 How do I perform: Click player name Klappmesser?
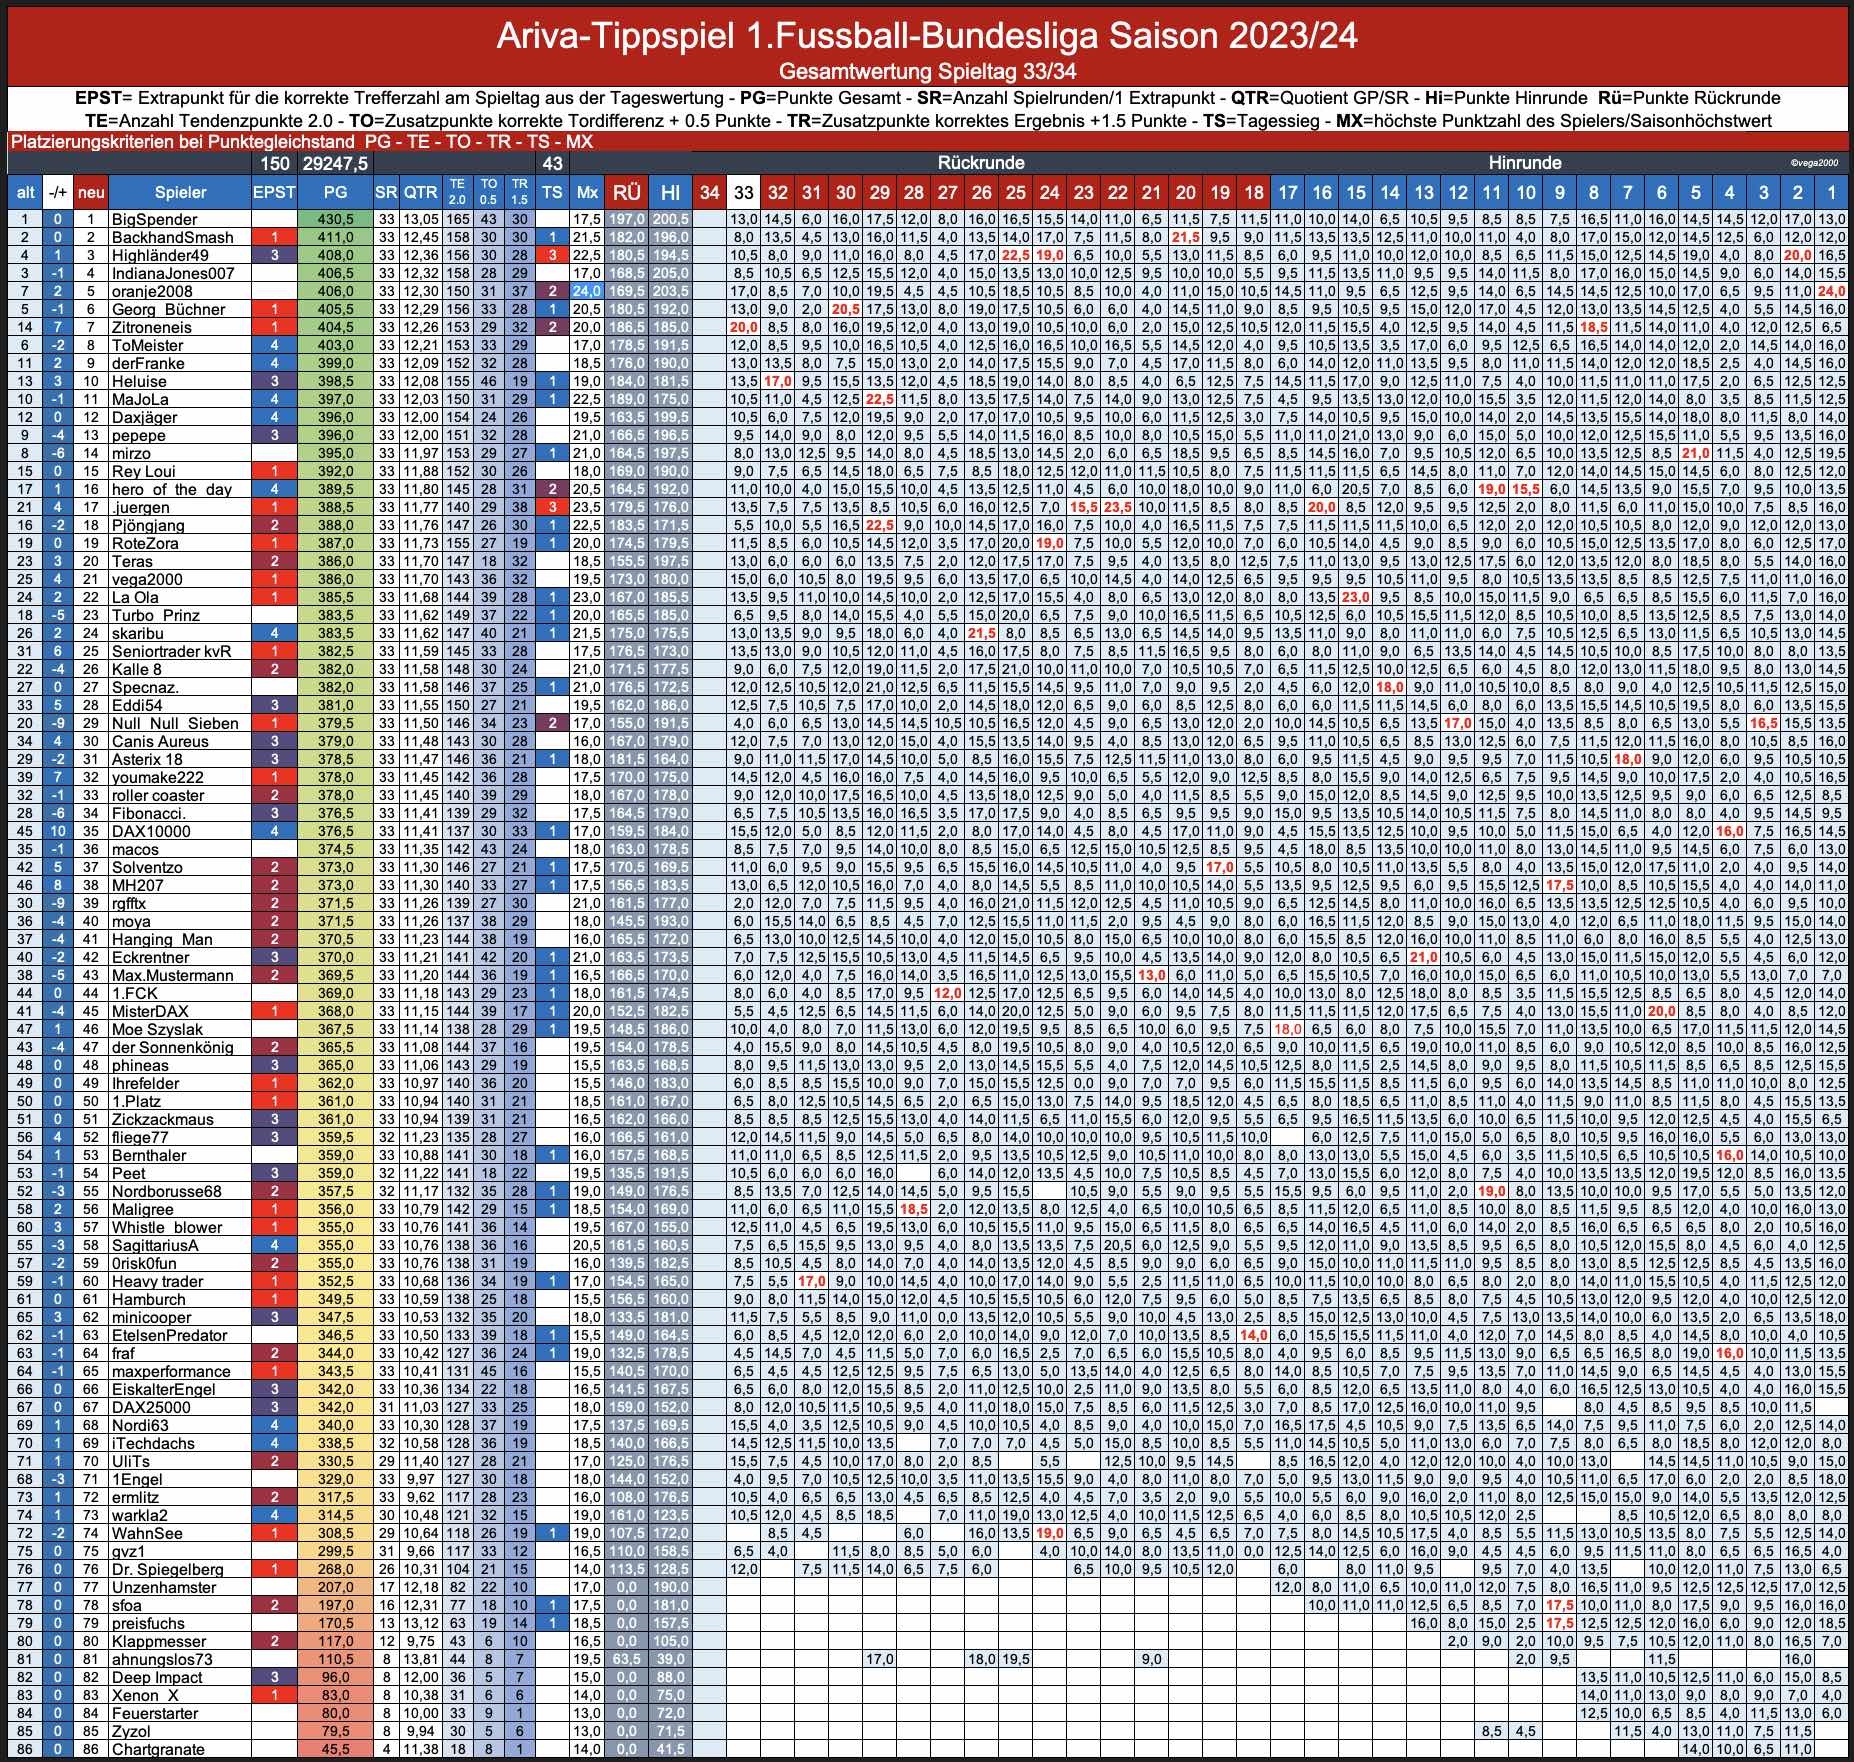point(159,1641)
